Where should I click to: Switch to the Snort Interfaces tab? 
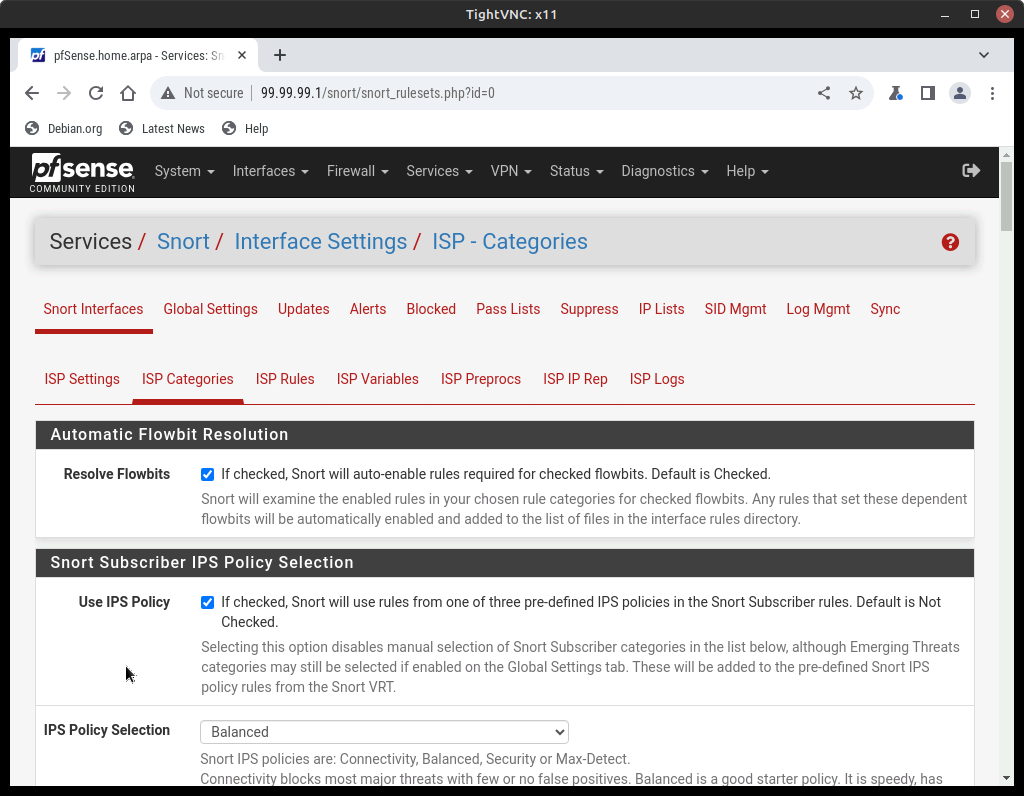coord(93,310)
